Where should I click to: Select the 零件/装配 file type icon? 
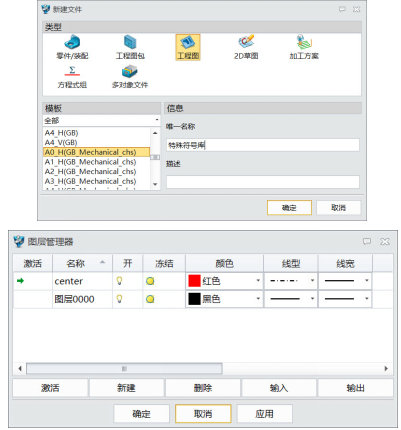[x=72, y=42]
